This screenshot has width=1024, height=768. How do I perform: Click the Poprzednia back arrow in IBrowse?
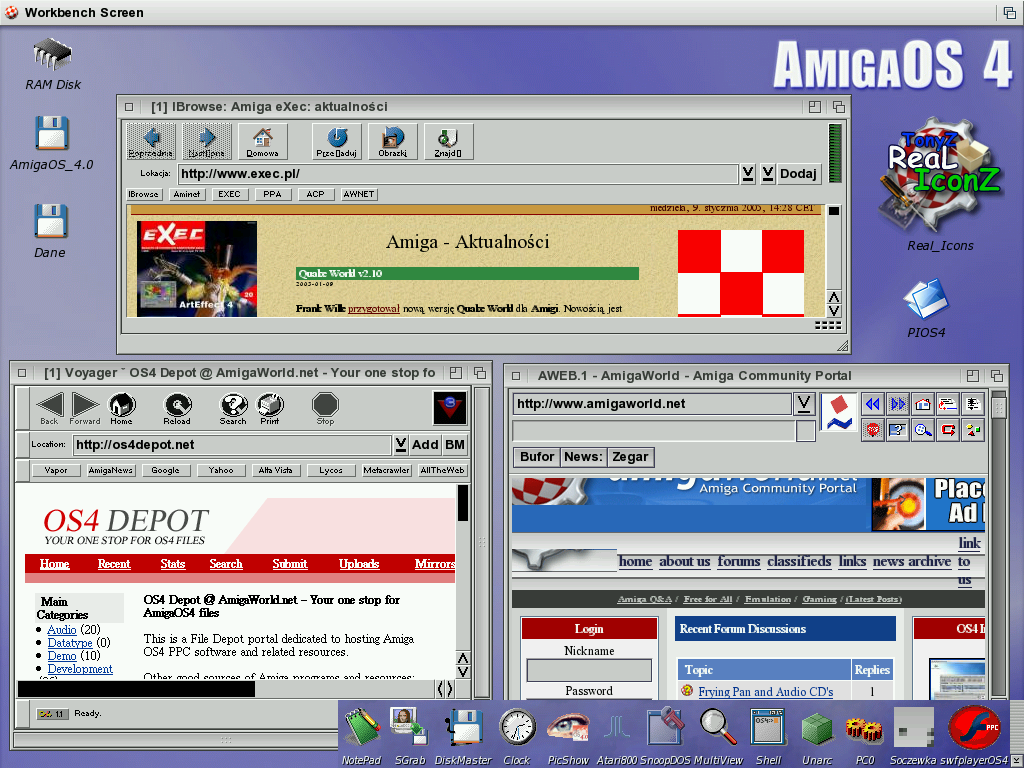[x=151, y=141]
